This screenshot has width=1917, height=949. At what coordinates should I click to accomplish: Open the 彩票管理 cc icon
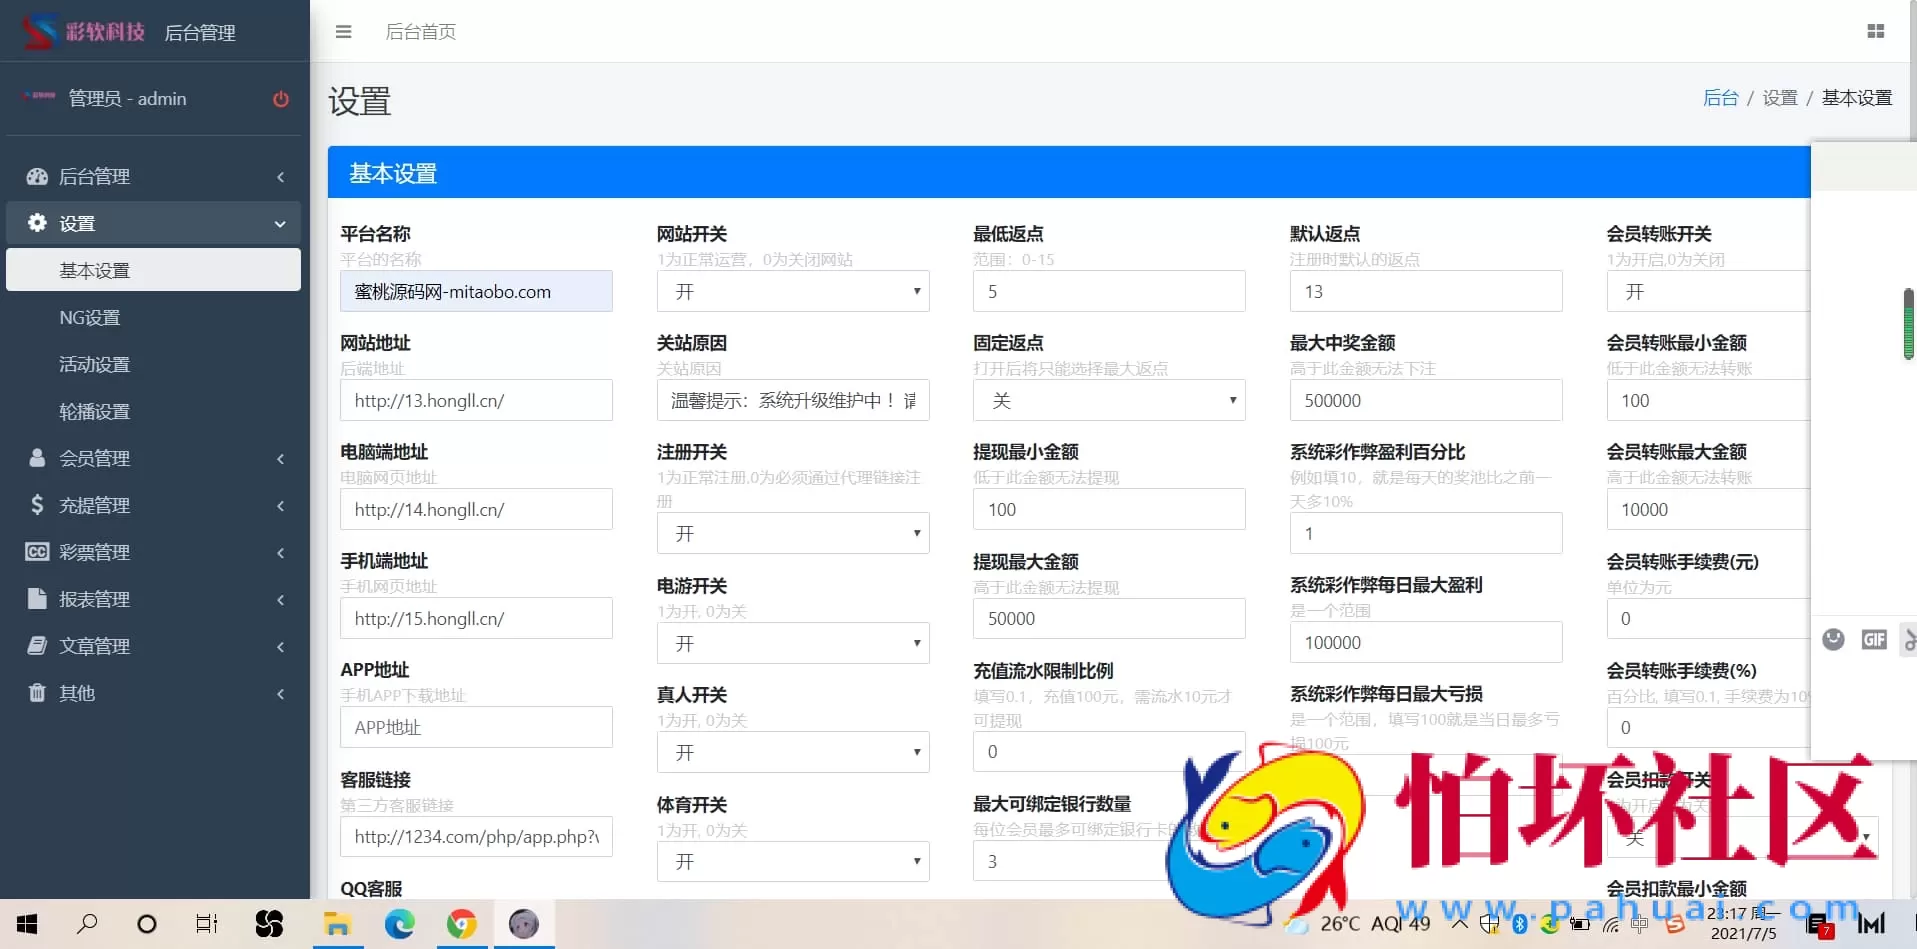coord(37,551)
